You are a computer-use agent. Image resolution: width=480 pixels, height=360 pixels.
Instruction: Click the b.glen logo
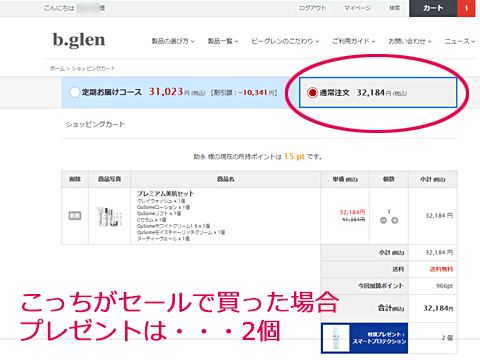[x=79, y=40]
